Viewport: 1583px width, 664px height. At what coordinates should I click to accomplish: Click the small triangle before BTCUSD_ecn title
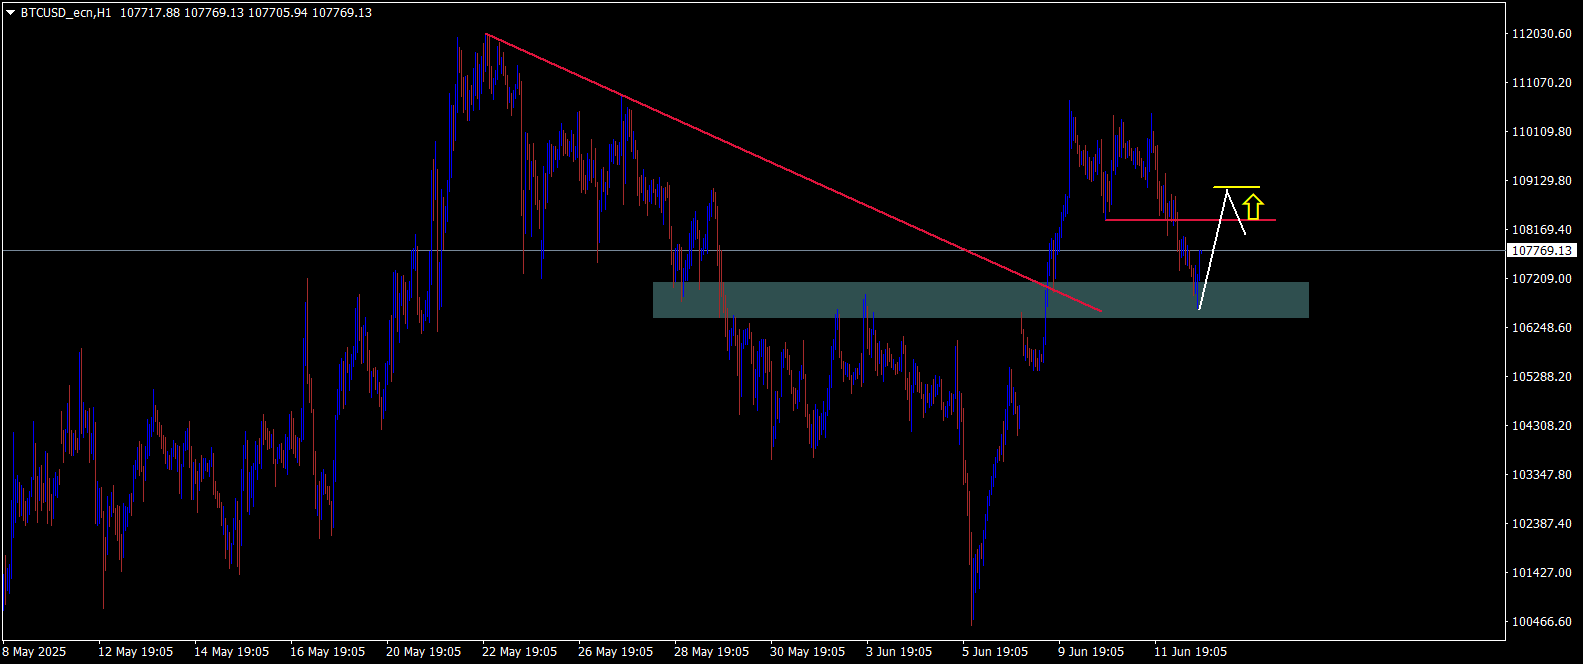[11, 13]
